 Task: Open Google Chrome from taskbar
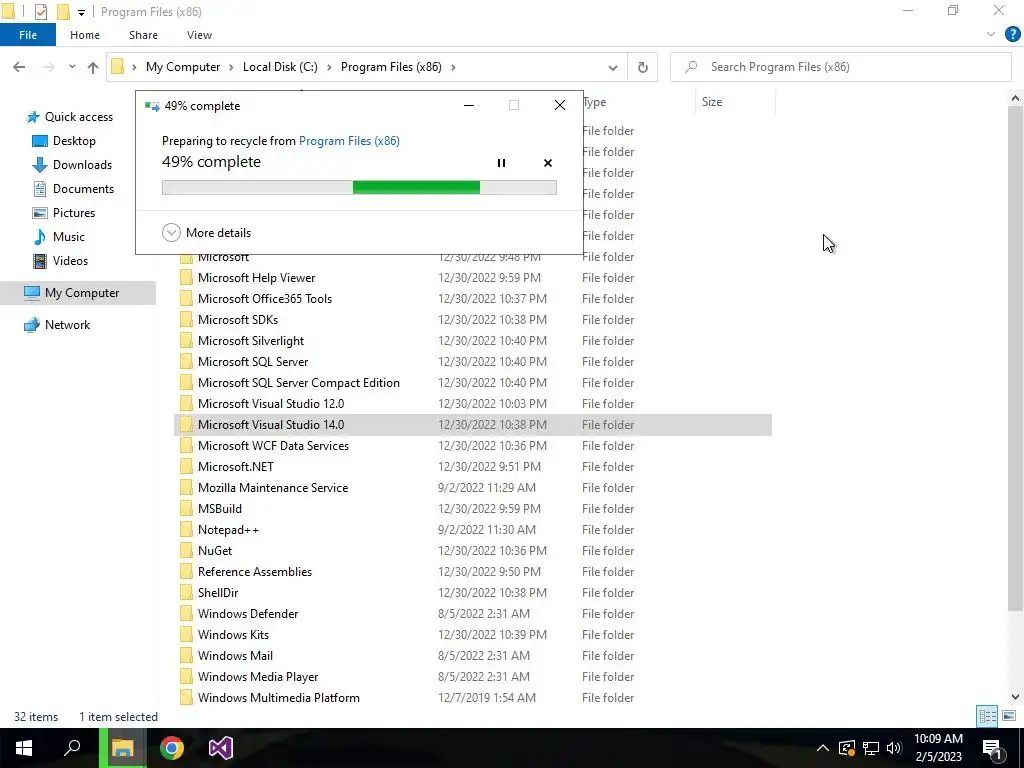click(172, 748)
